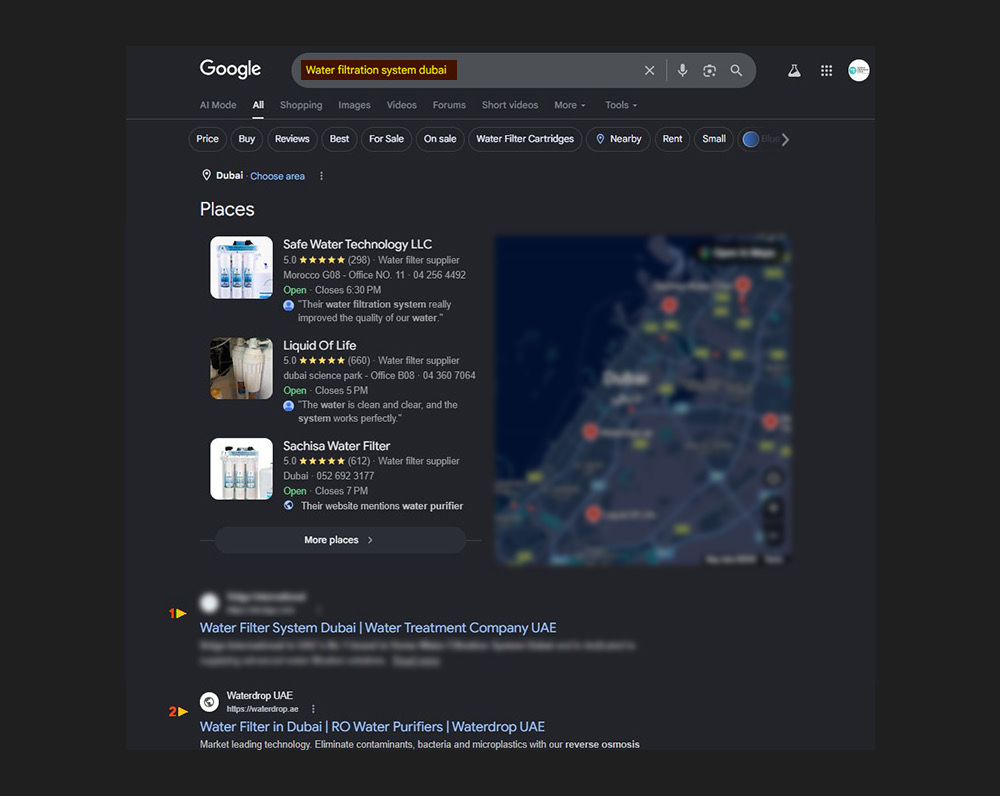
Task: Apply the Small filter chip
Action: [714, 139]
